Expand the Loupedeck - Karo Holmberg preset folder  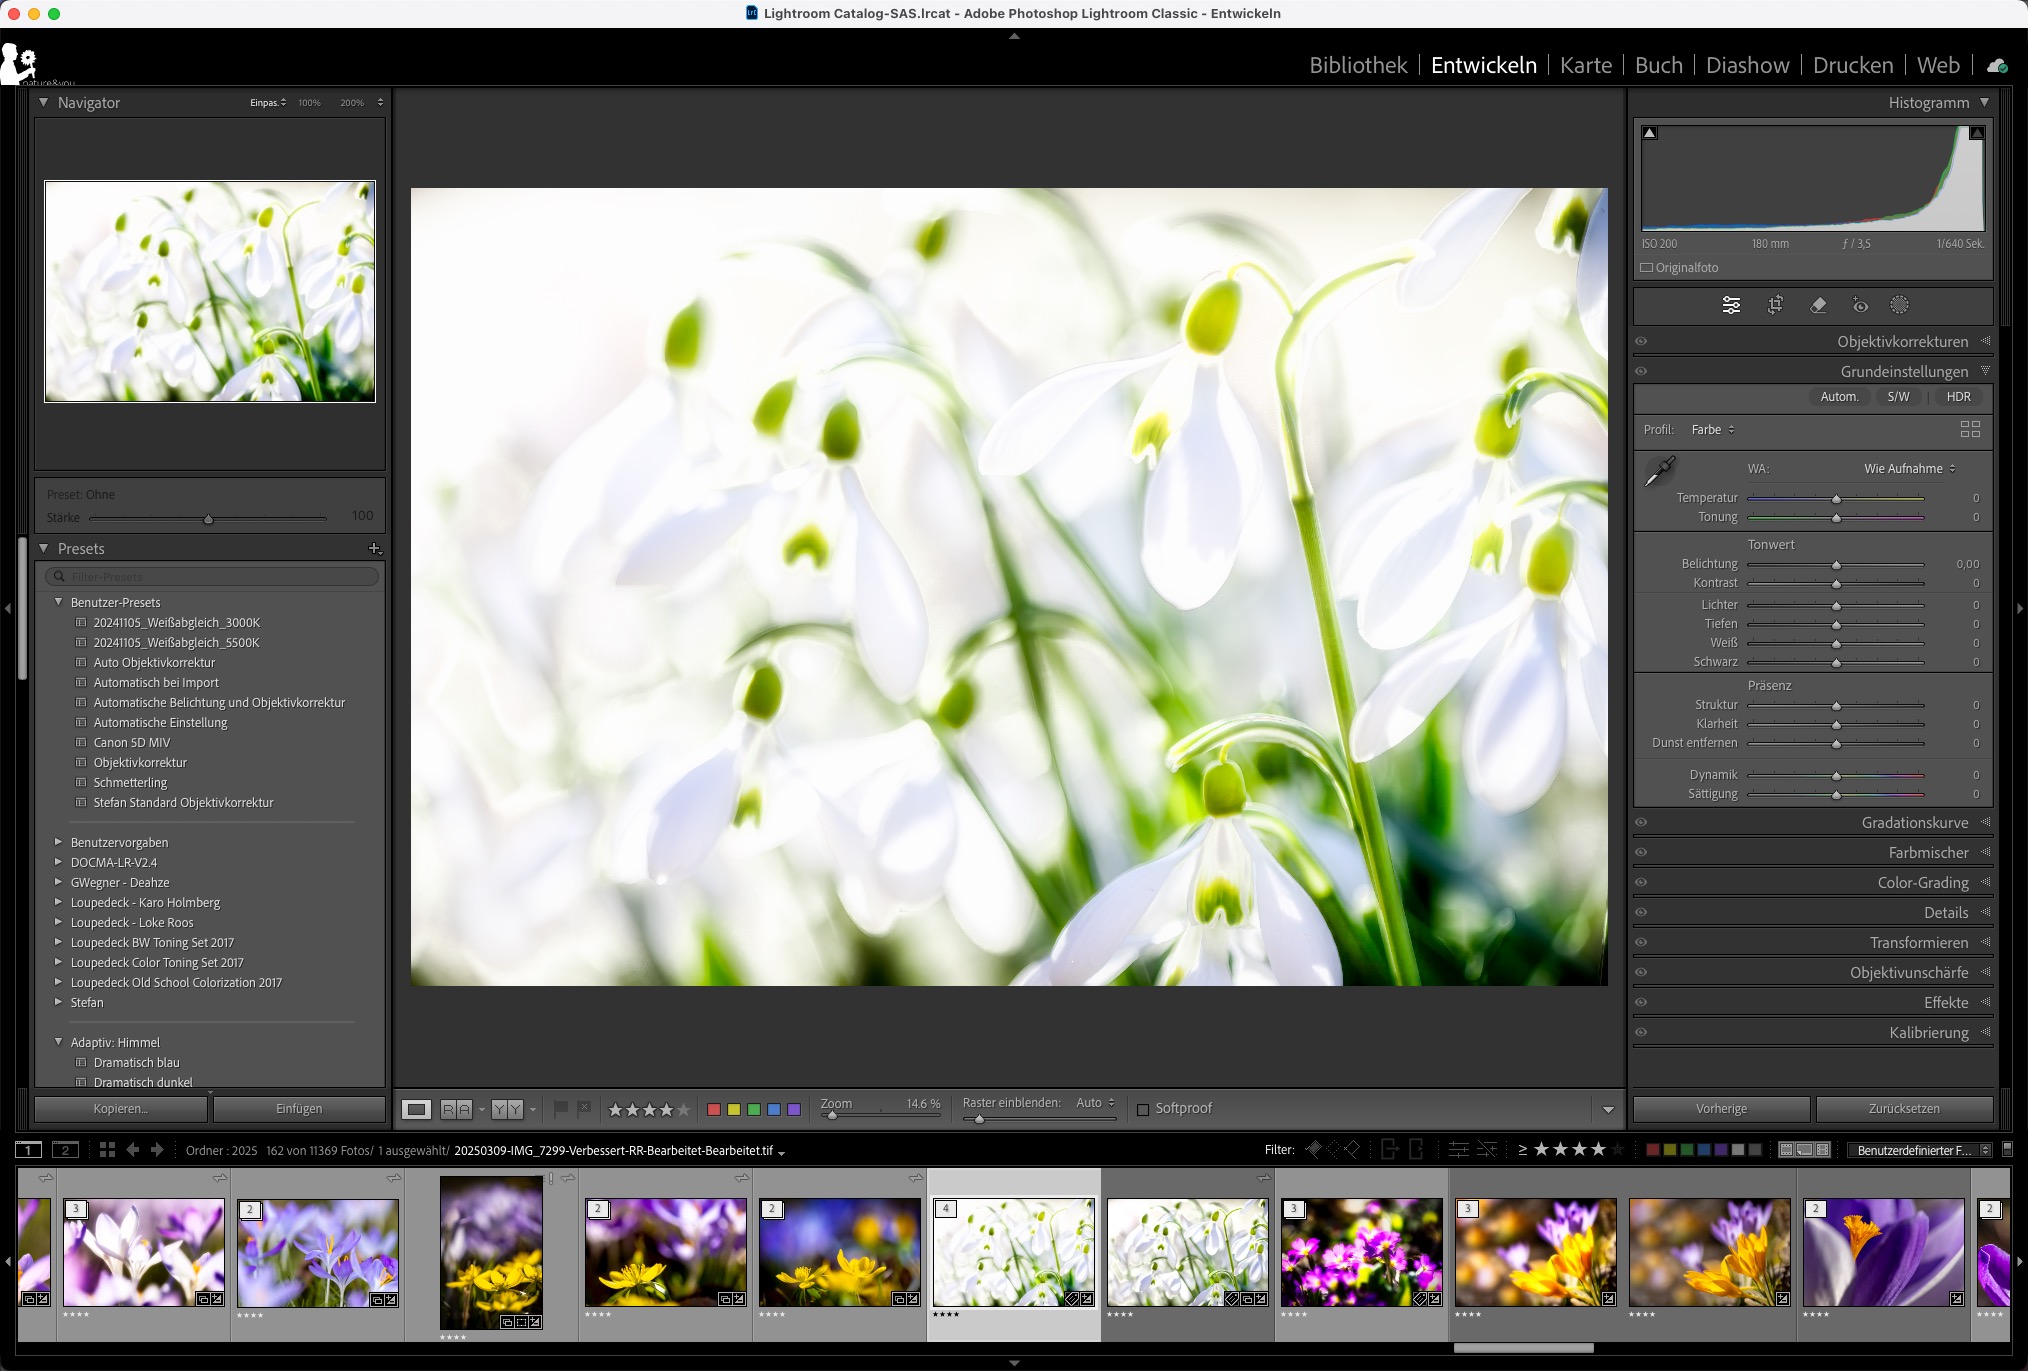tap(59, 903)
